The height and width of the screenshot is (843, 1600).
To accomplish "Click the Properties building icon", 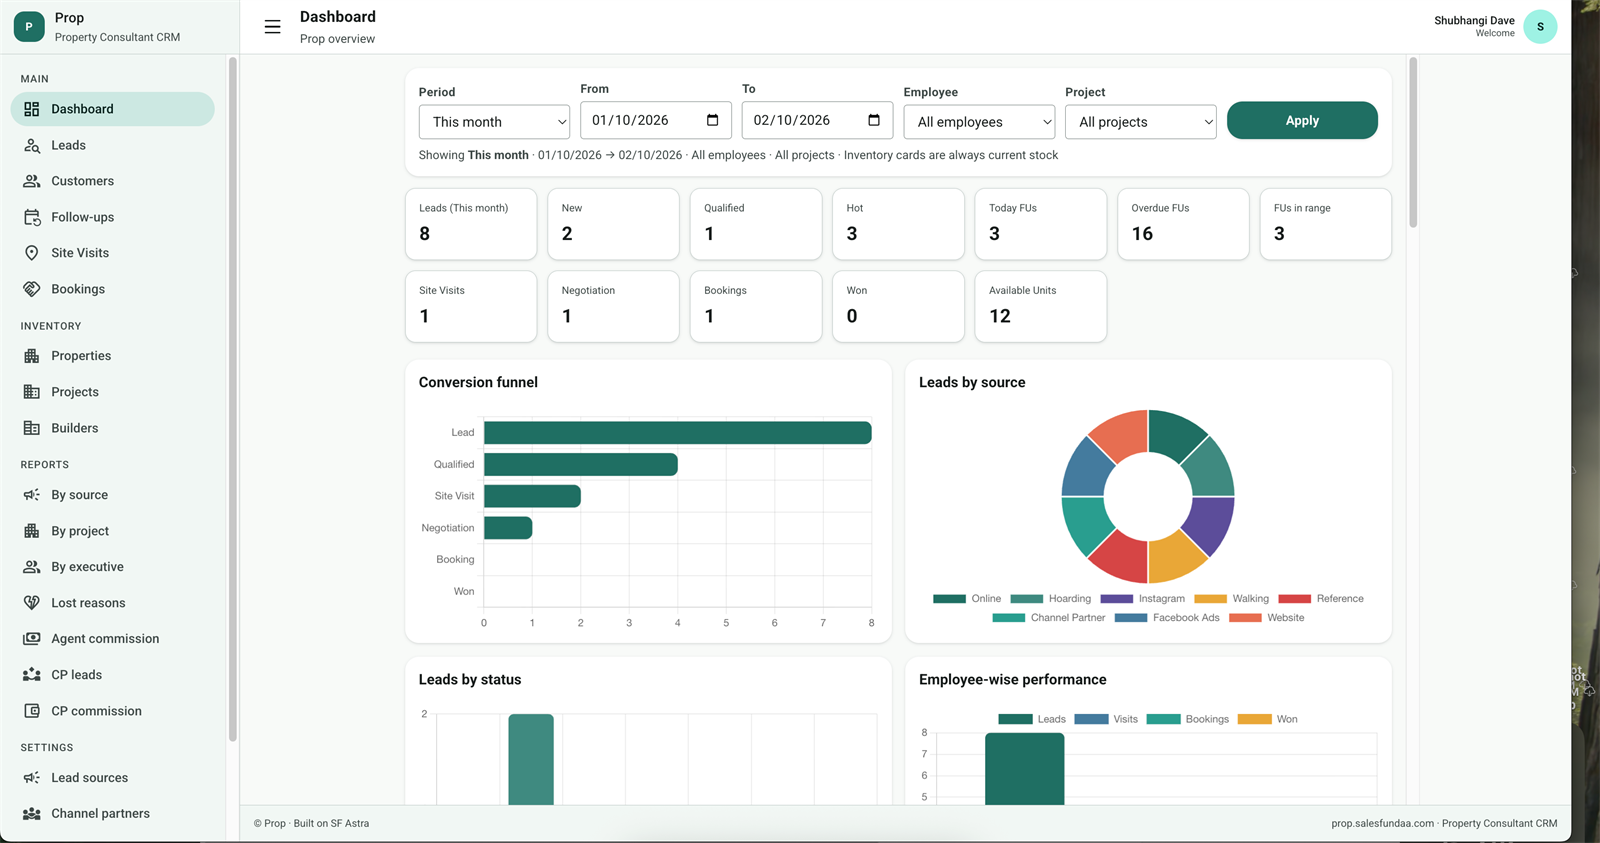I will click(32, 356).
